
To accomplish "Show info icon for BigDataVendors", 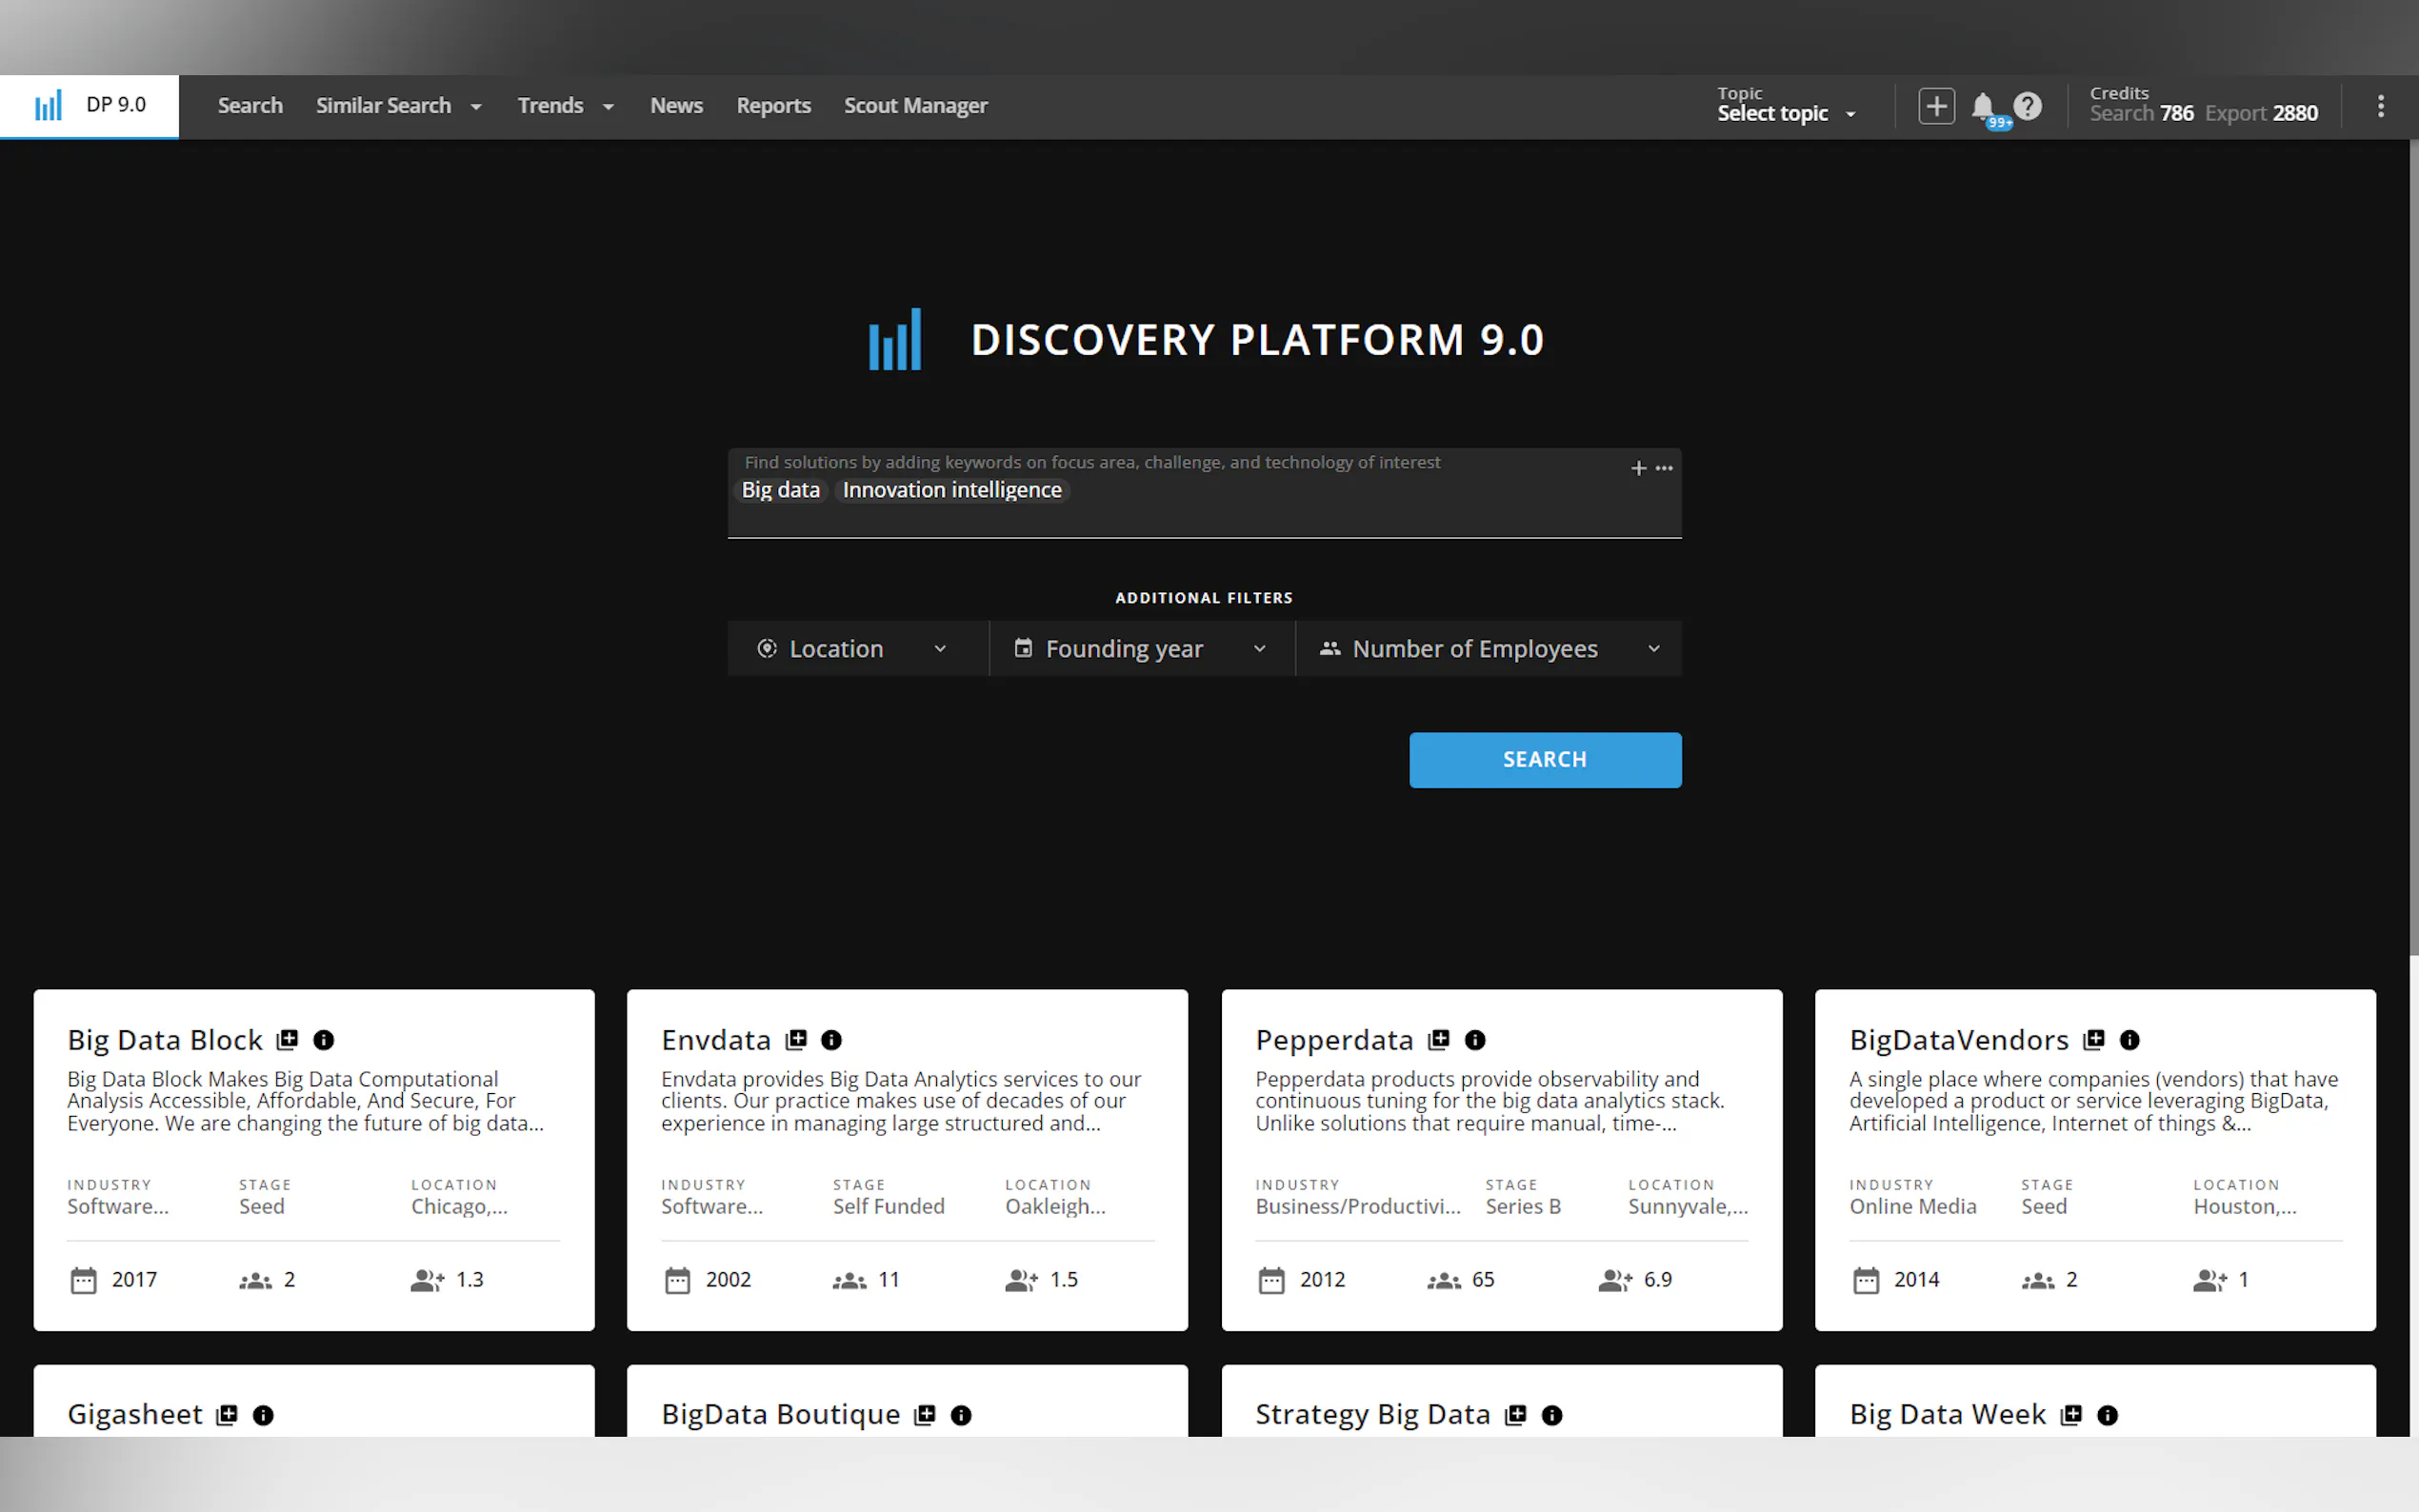I will pyautogui.click(x=2130, y=1040).
